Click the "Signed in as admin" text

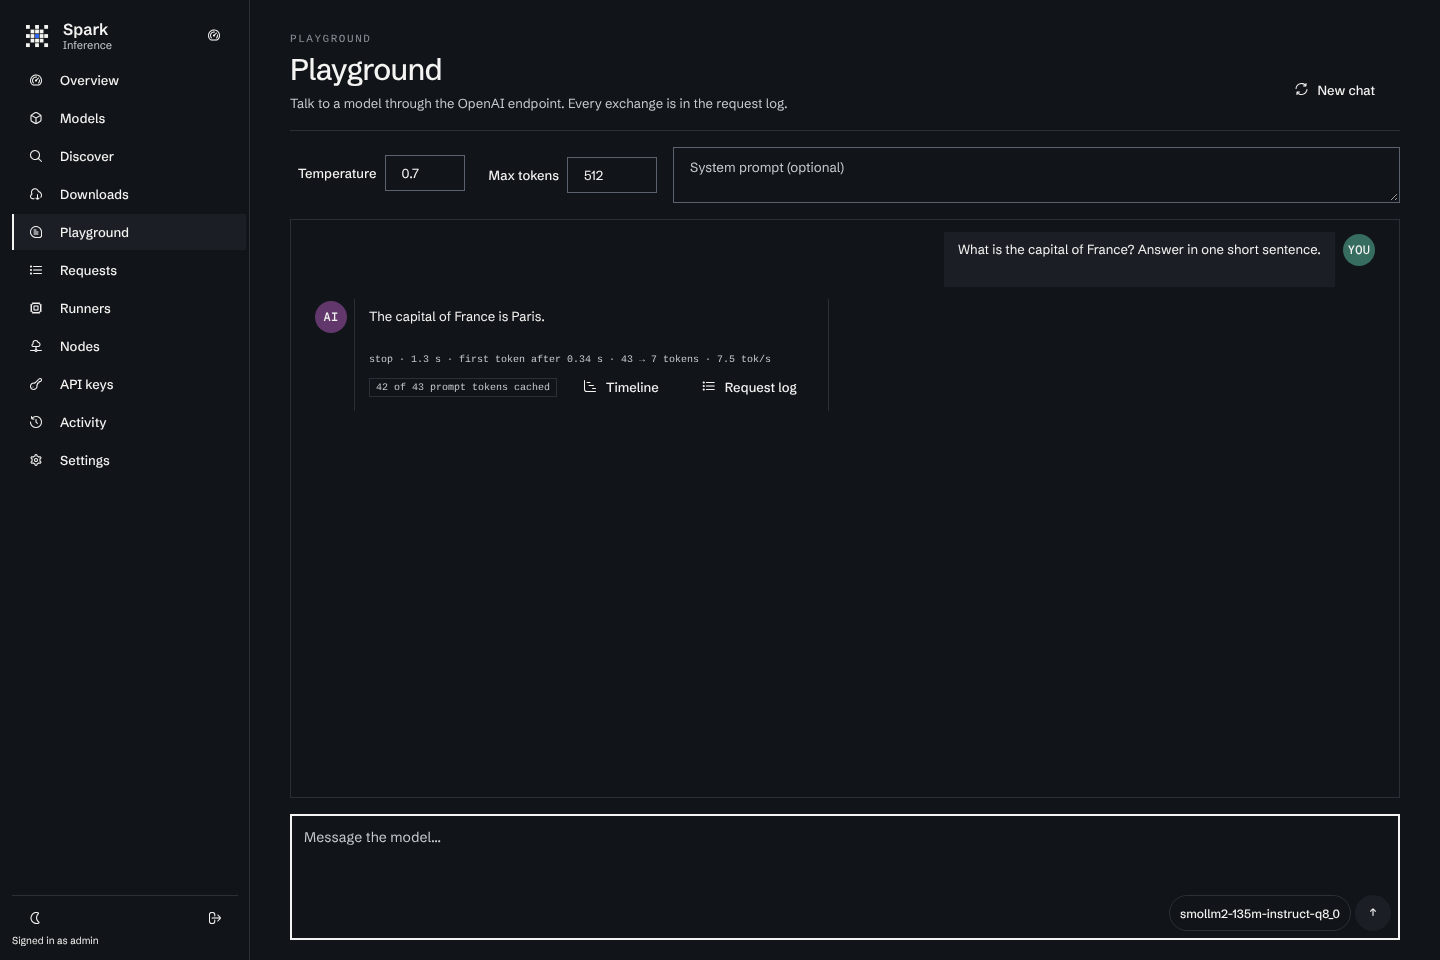pyautogui.click(x=55, y=940)
